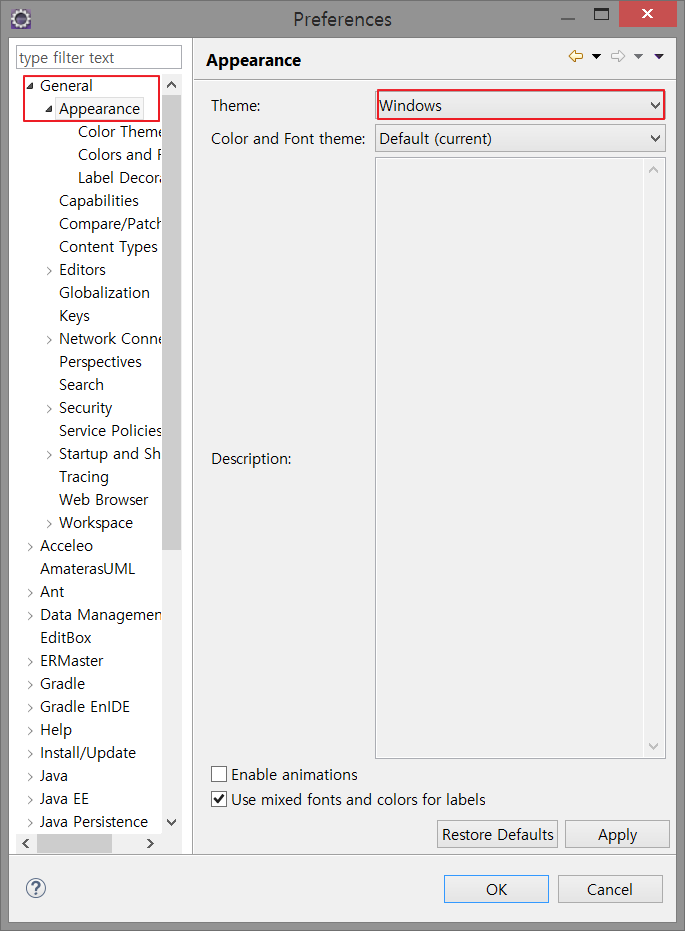The height and width of the screenshot is (931, 685).
Task: Open the forward history dropdown arrow
Action: coord(639,56)
